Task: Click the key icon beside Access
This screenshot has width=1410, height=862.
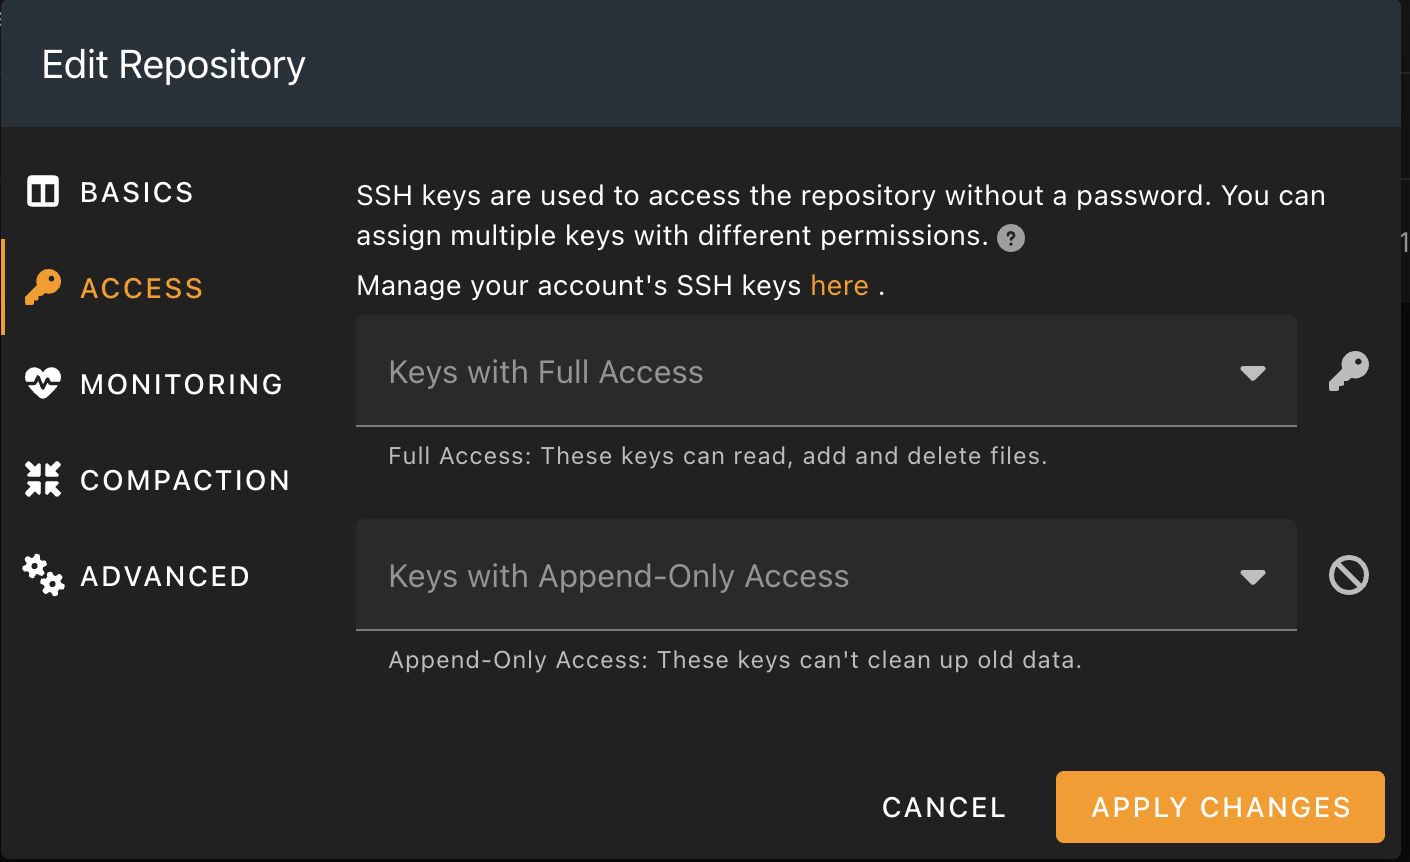Action: 42,287
